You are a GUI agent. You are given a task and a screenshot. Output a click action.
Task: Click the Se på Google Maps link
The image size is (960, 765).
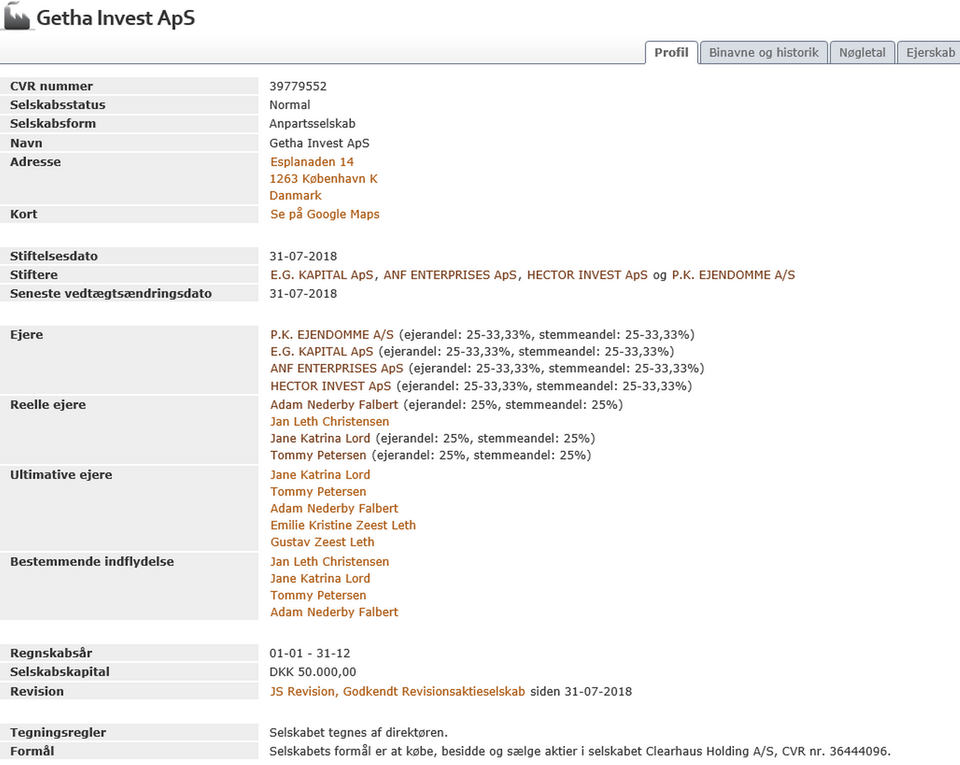click(x=325, y=214)
